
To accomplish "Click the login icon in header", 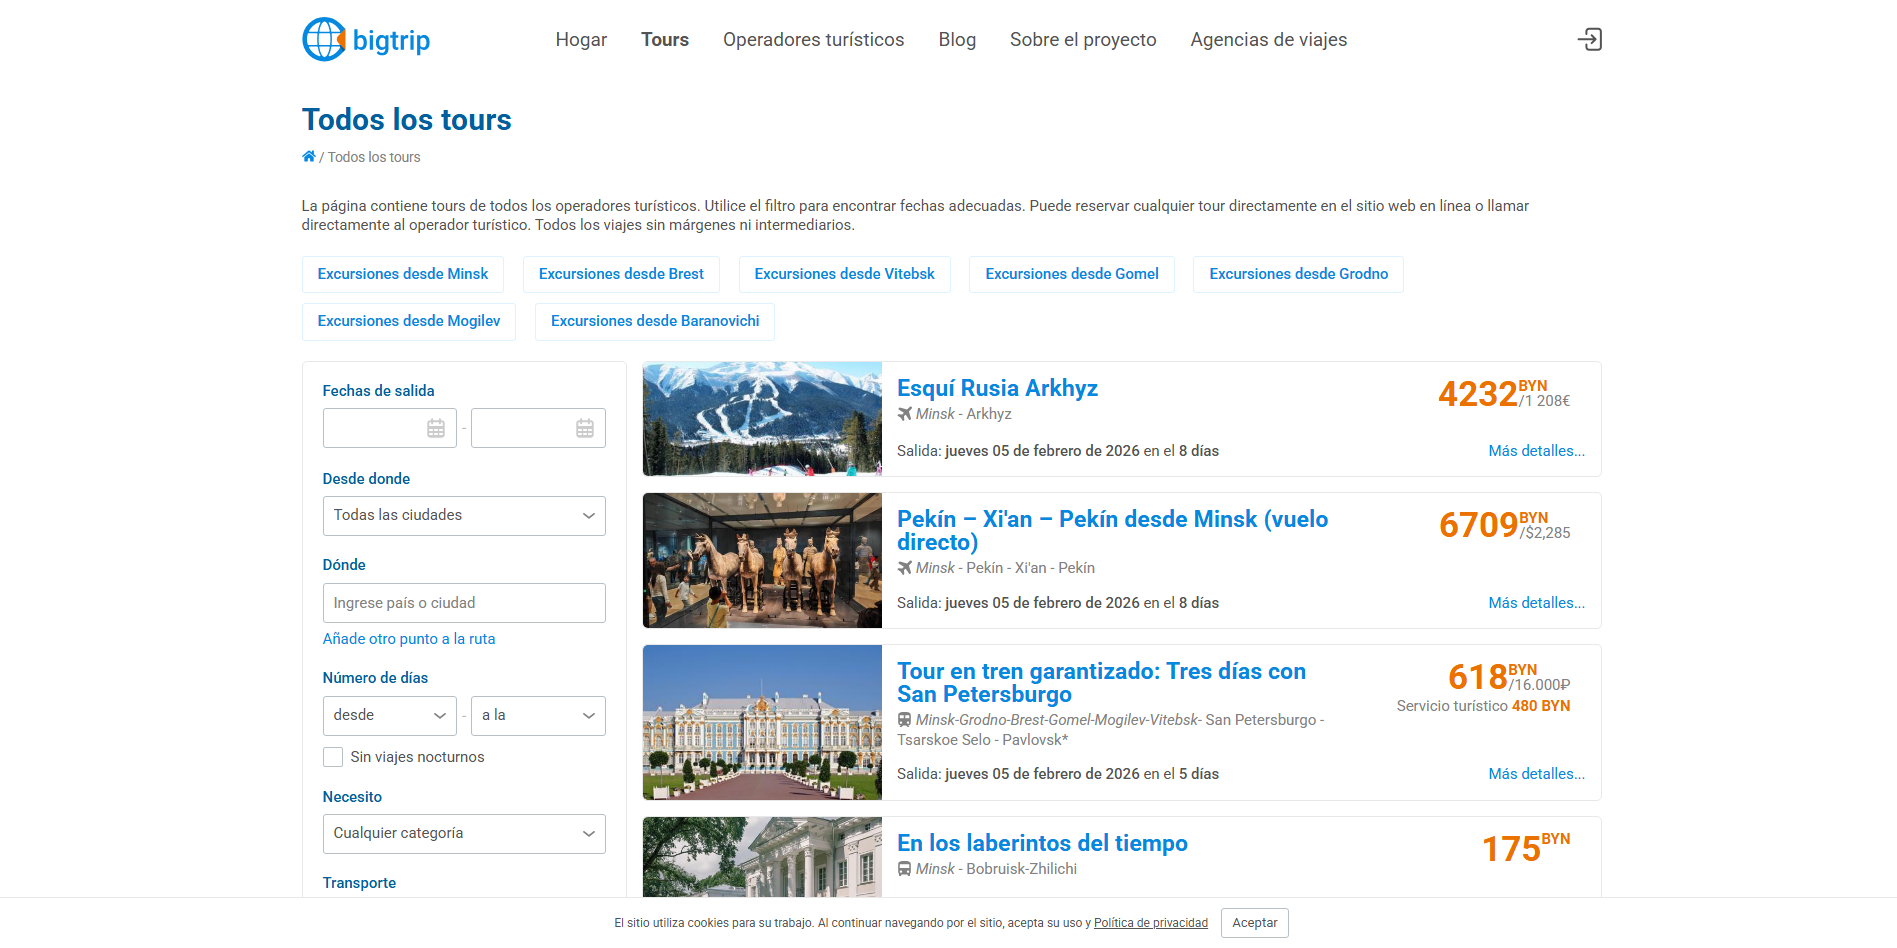I will (1589, 40).
